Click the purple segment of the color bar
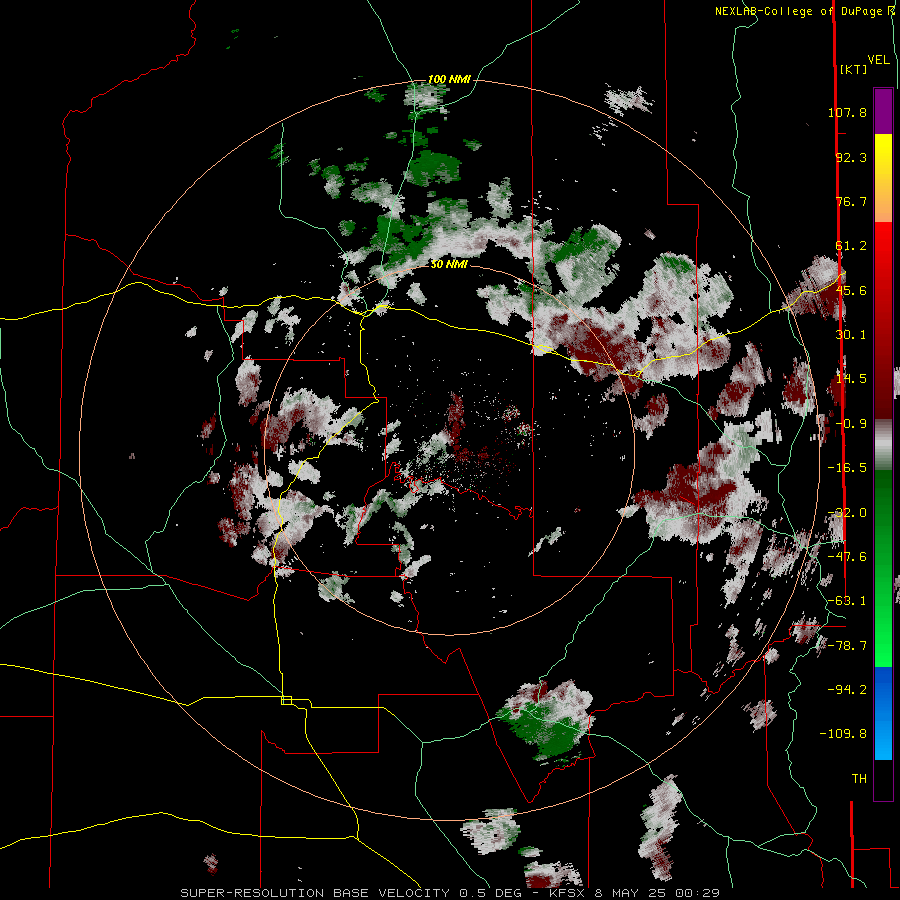Screen dimensions: 900x900 883,112
